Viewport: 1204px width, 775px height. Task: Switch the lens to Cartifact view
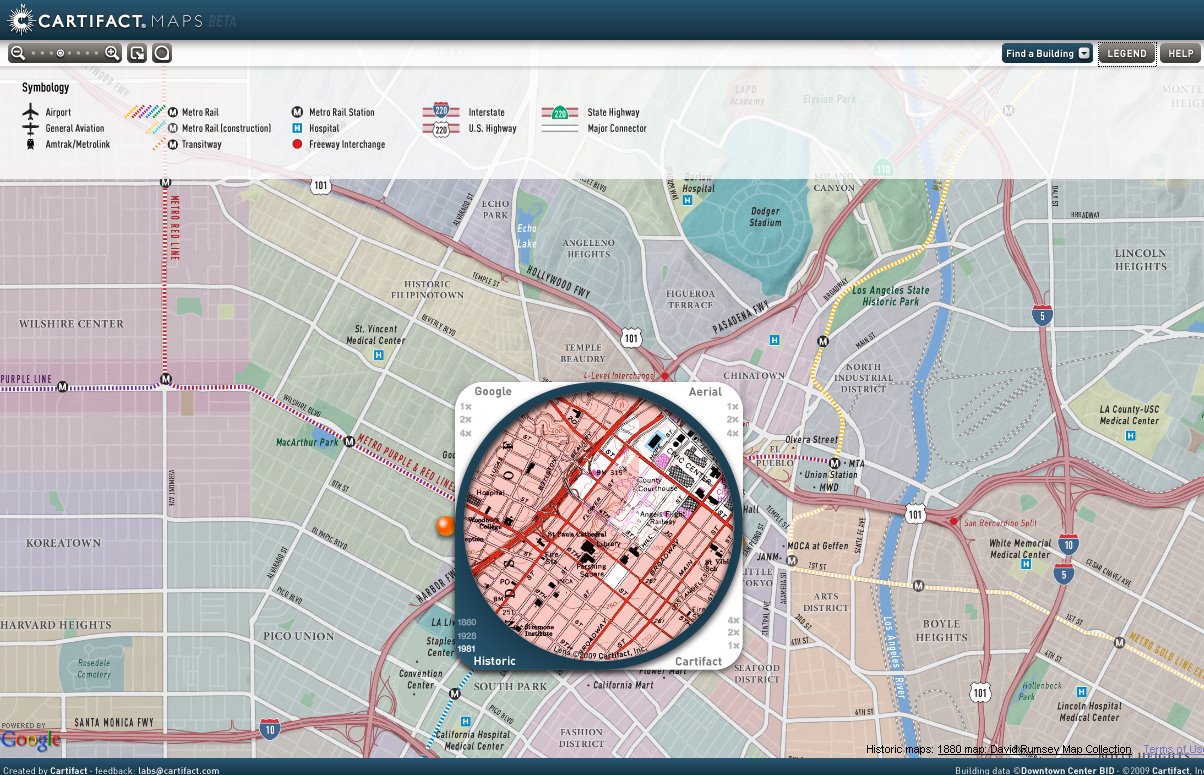pos(698,661)
